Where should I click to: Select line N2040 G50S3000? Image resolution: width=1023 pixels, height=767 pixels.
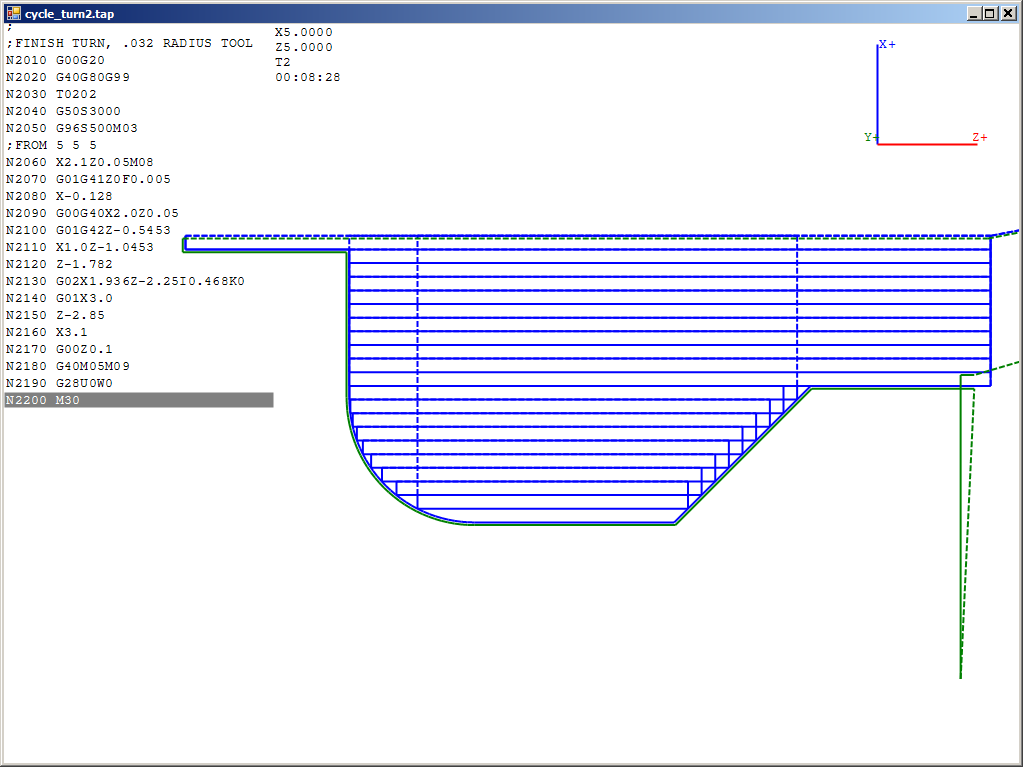[63, 111]
